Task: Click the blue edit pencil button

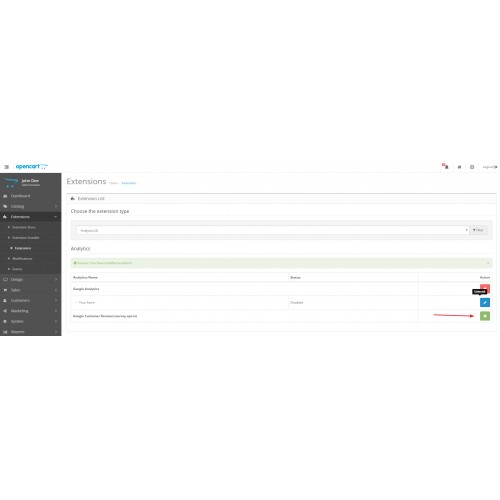Action: point(485,302)
